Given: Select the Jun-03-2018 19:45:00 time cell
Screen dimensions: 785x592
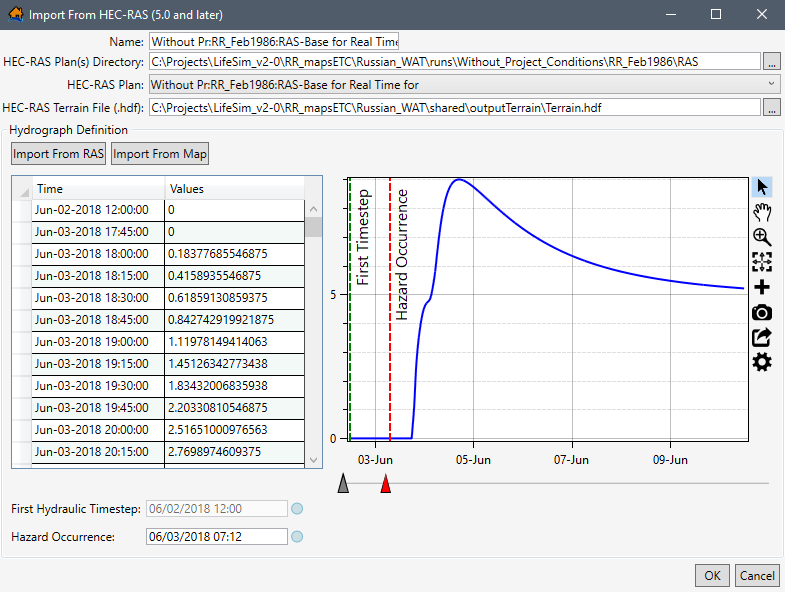Looking at the screenshot, I should point(98,408).
